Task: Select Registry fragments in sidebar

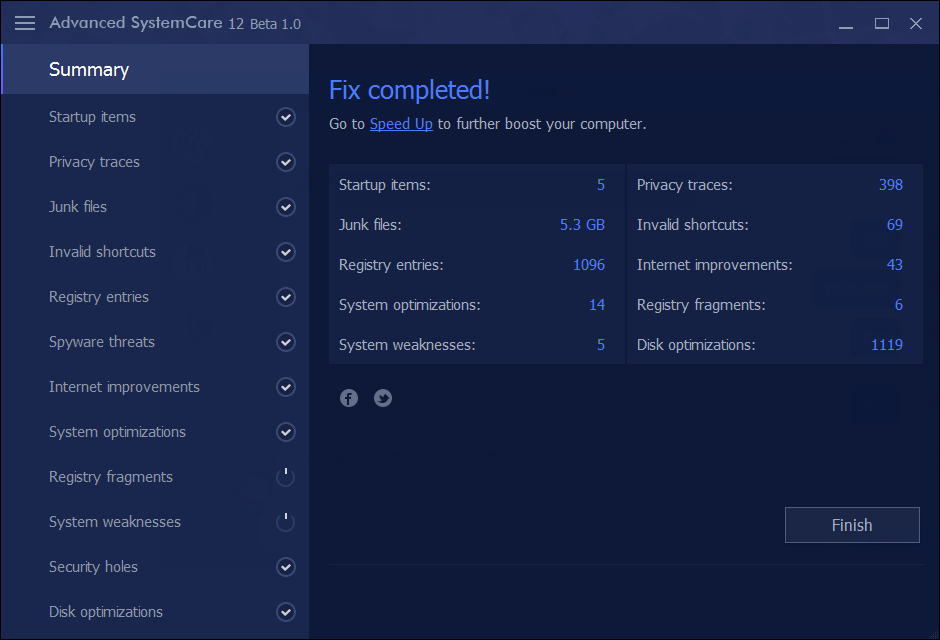Action: 155,477
